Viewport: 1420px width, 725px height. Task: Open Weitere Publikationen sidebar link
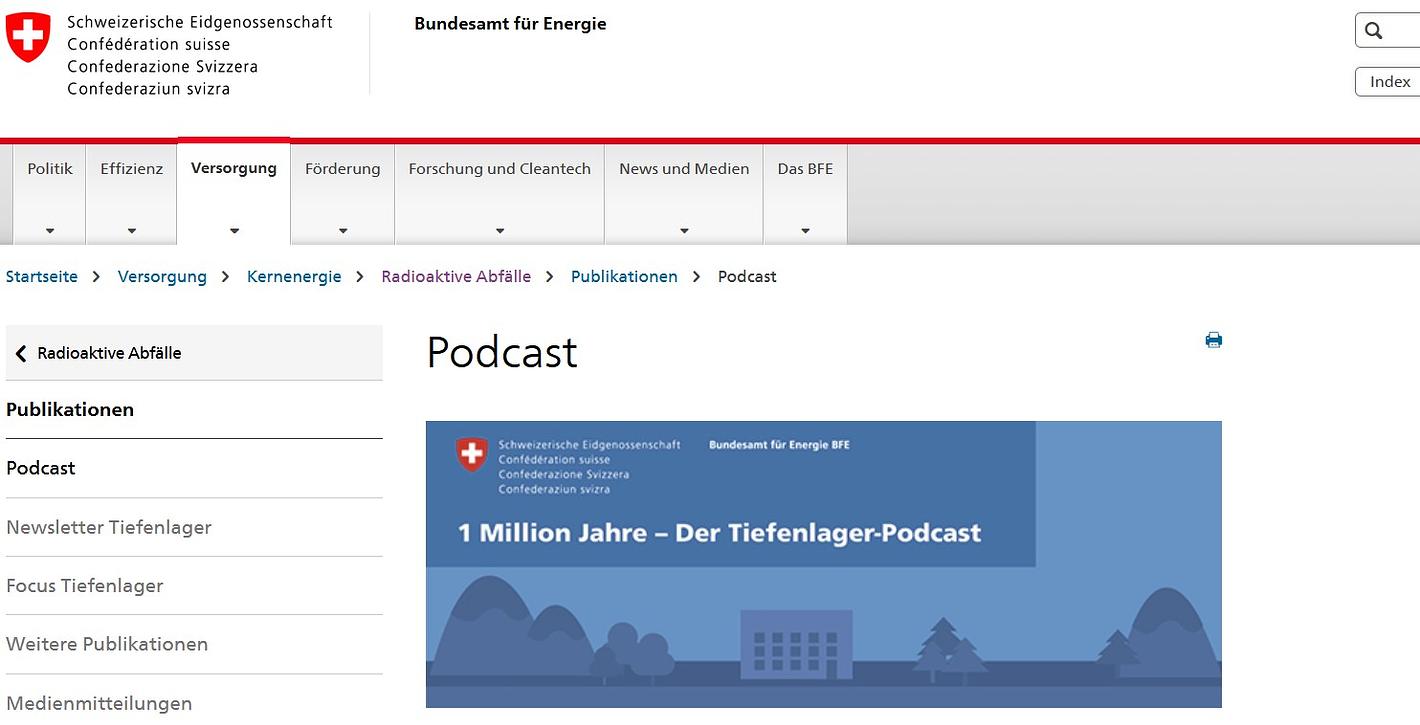[x=107, y=644]
